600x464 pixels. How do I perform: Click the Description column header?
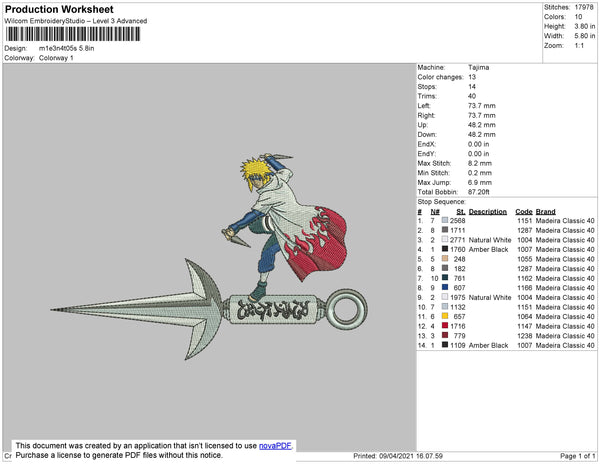point(488,212)
